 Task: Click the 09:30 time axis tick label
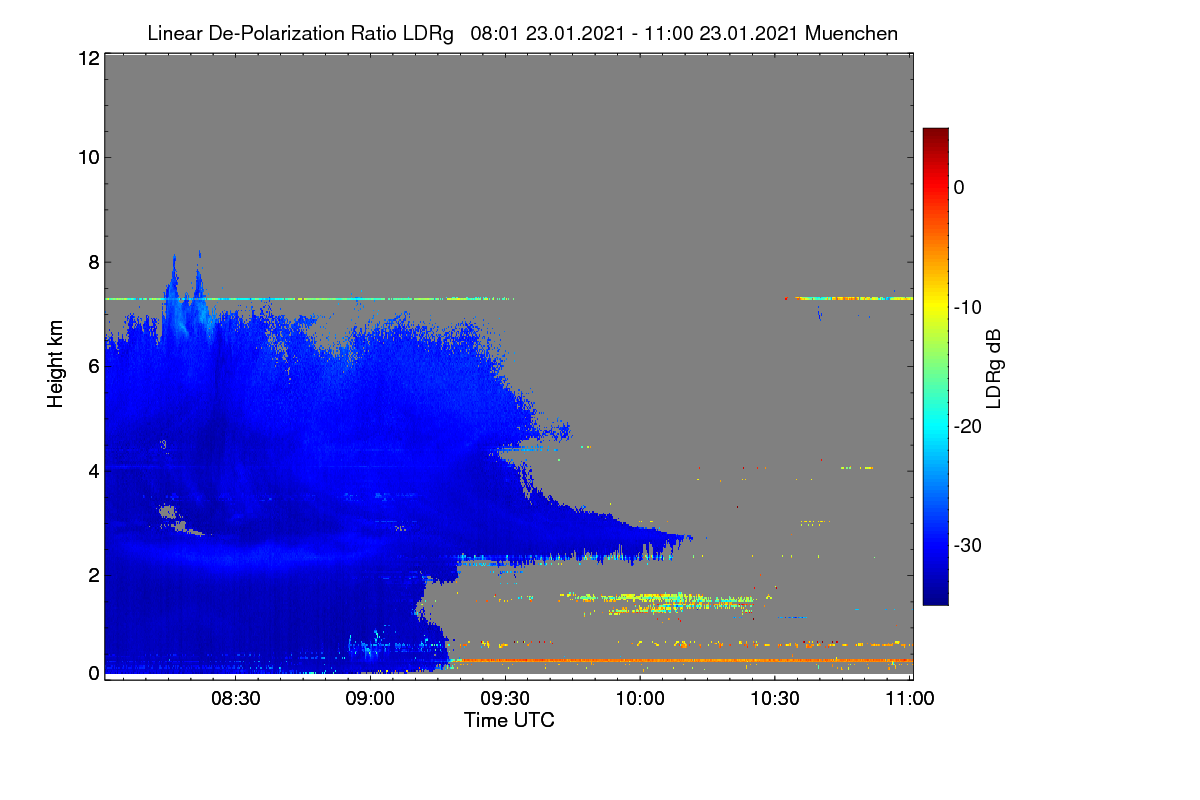coord(506,698)
